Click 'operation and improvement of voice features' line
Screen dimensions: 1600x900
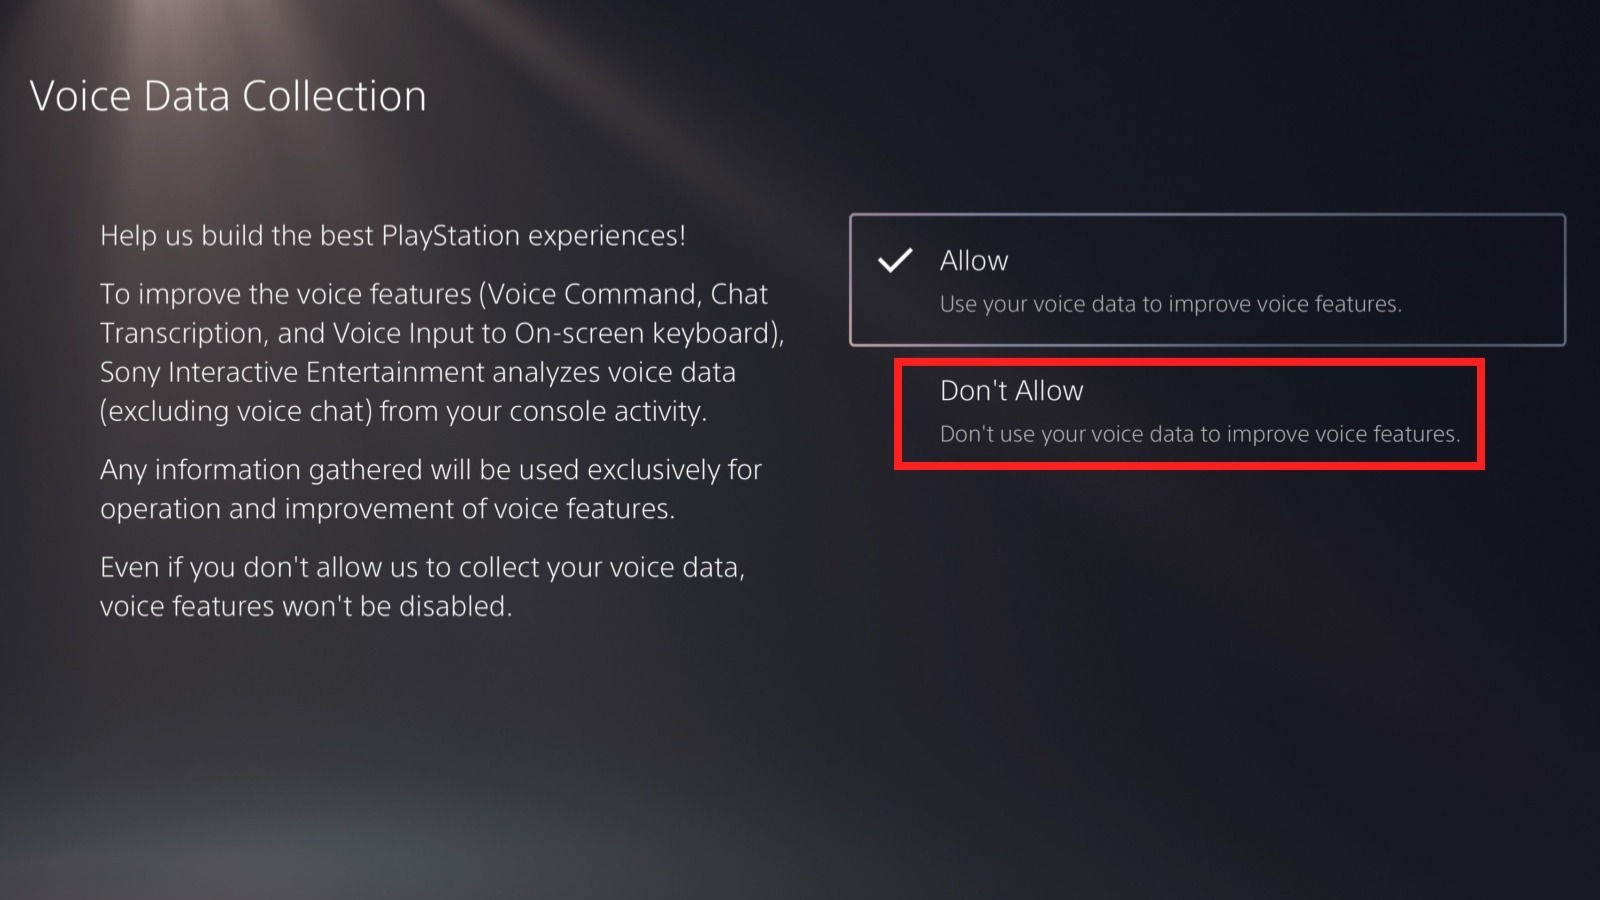coord(387,509)
